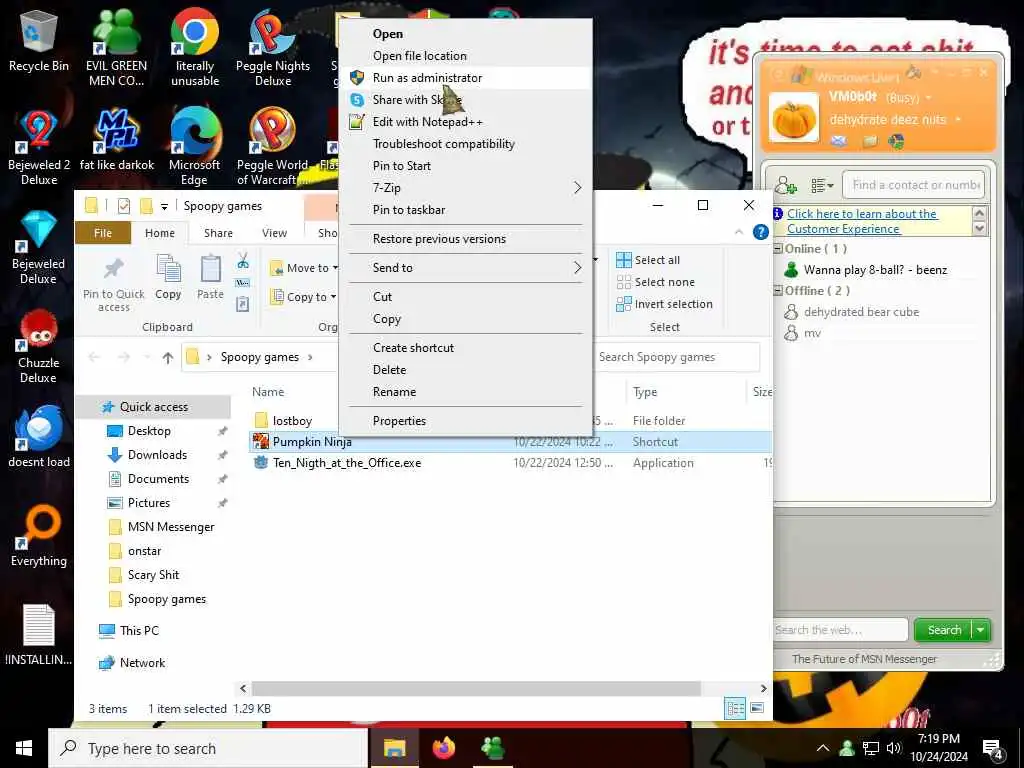The image size is (1024, 768).
Task: Switch to large icons view in Explorer
Action: click(x=757, y=708)
